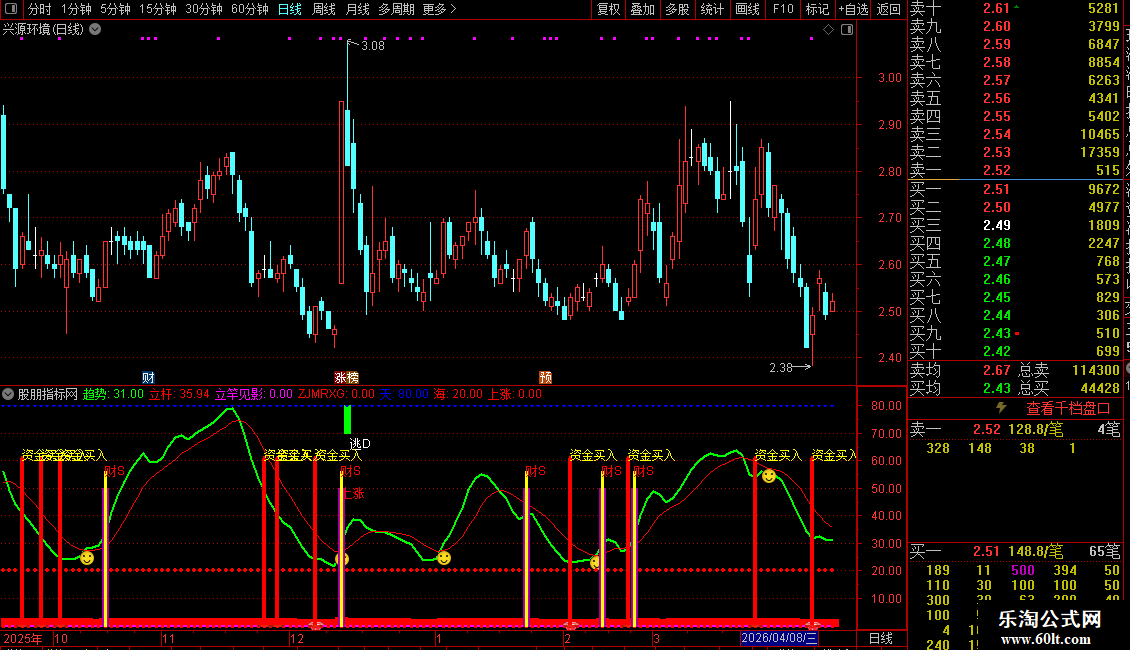Switch to 周线 weekly chart
Screen dimensions: 1130x650
pyautogui.click(x=324, y=9)
